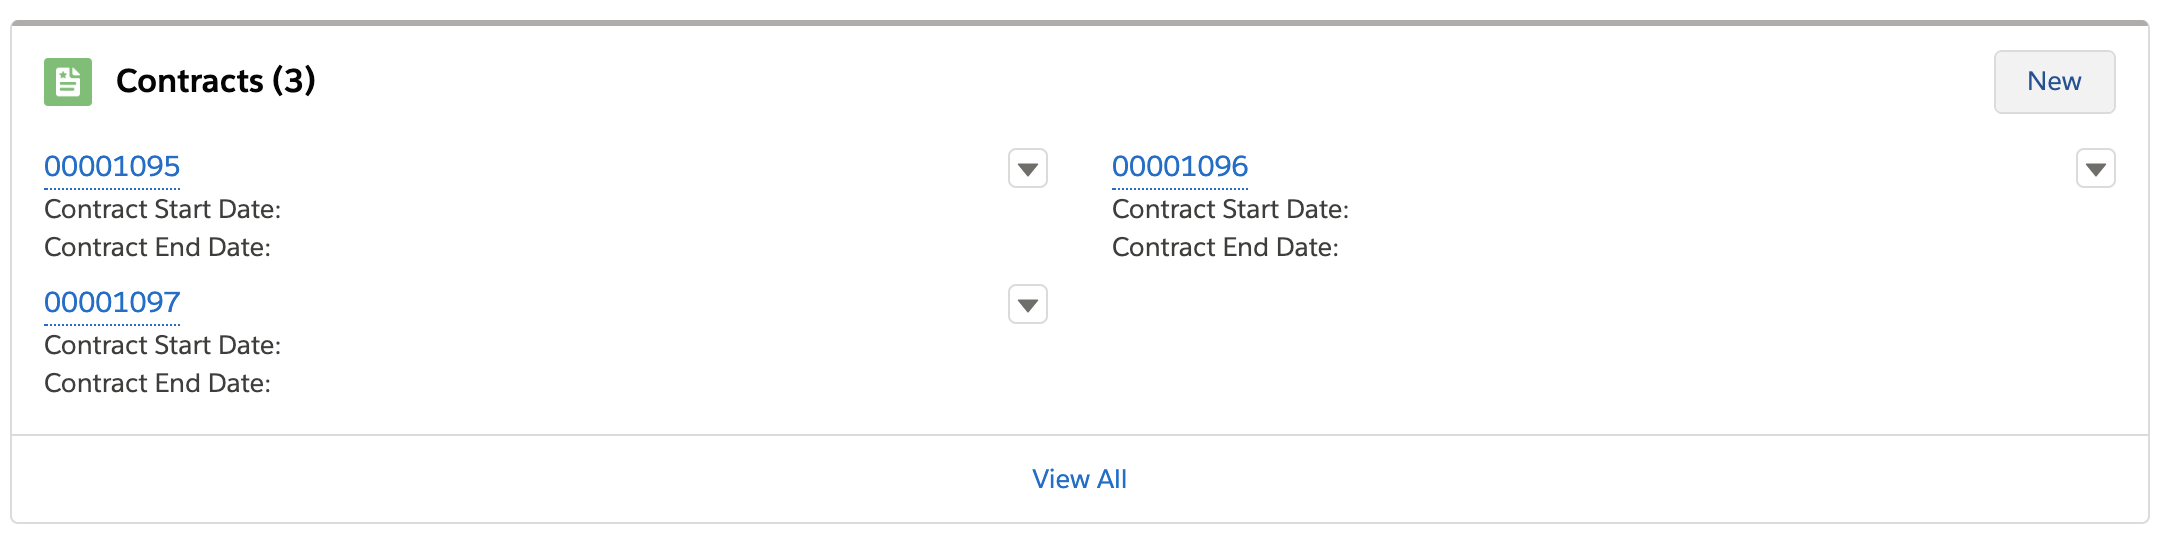The width and height of the screenshot is (2178, 538).
Task: Open contract 00001097
Action: (112, 302)
